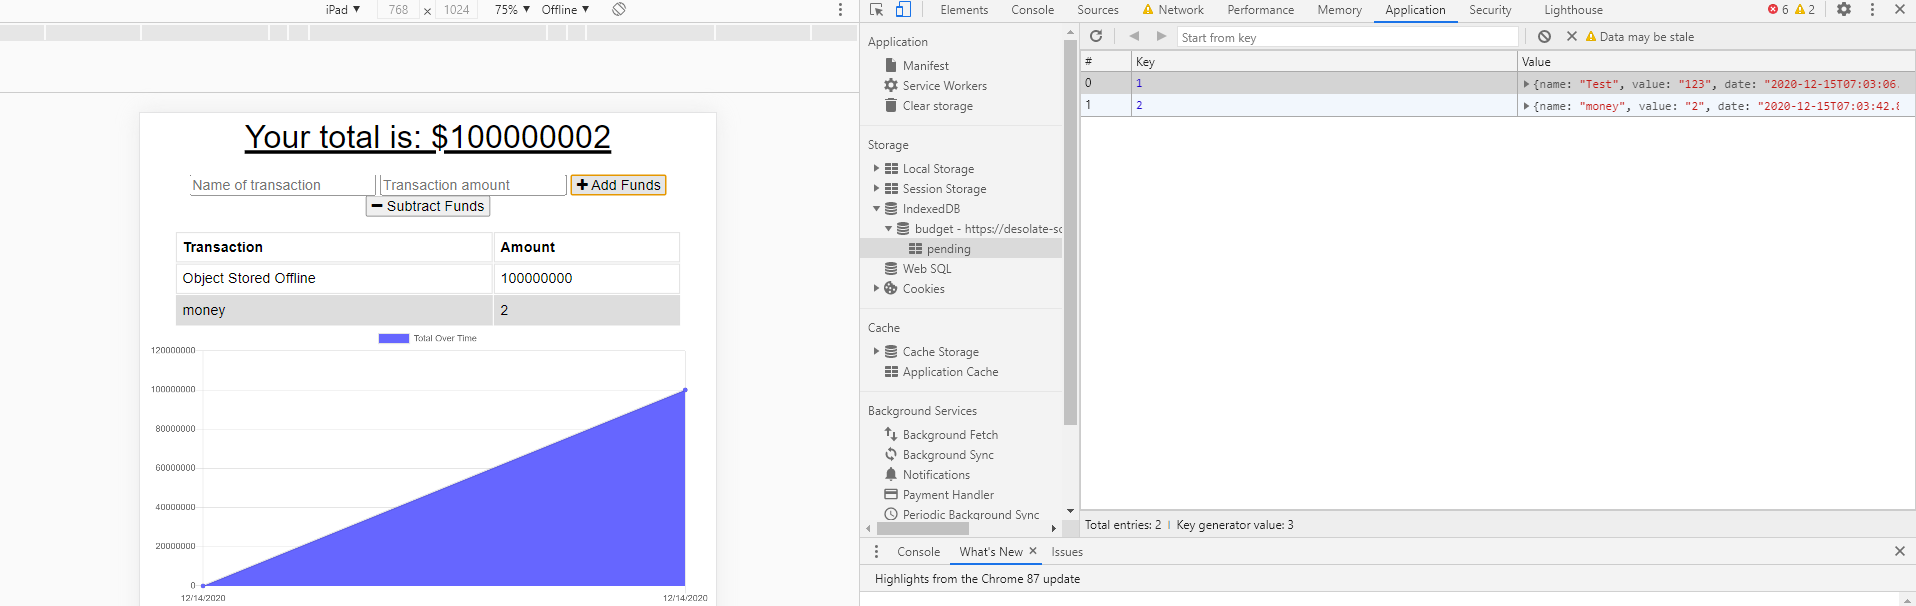
Task: Switch to the Network tab
Action: 1173,10
